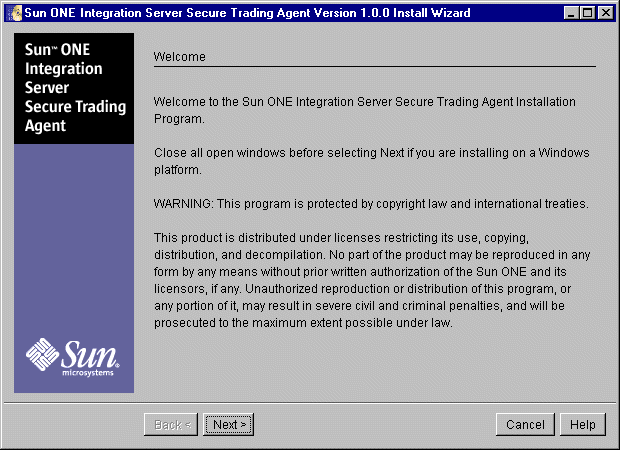
Task: Click the 'Welcome to the Sun ONE Integration Server' paragraph
Action: 365,110
